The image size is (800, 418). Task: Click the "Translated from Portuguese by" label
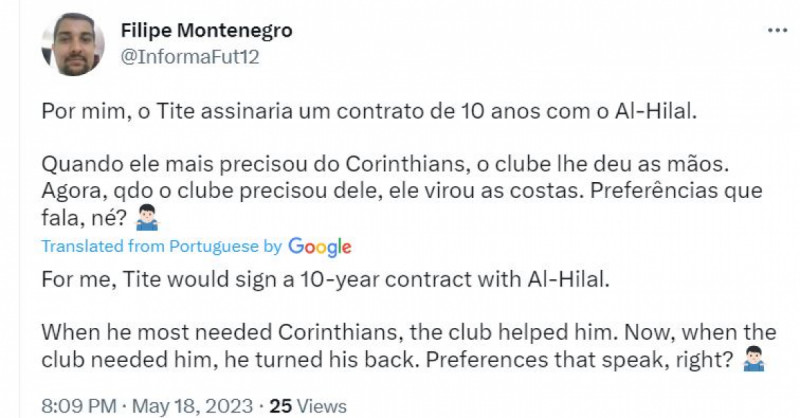(161, 246)
